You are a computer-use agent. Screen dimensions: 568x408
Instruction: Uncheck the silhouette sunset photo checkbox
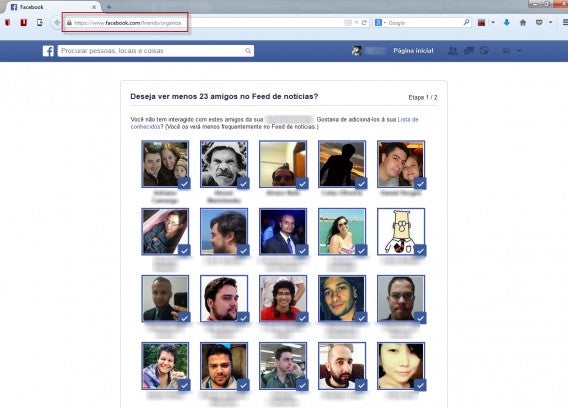361,183
